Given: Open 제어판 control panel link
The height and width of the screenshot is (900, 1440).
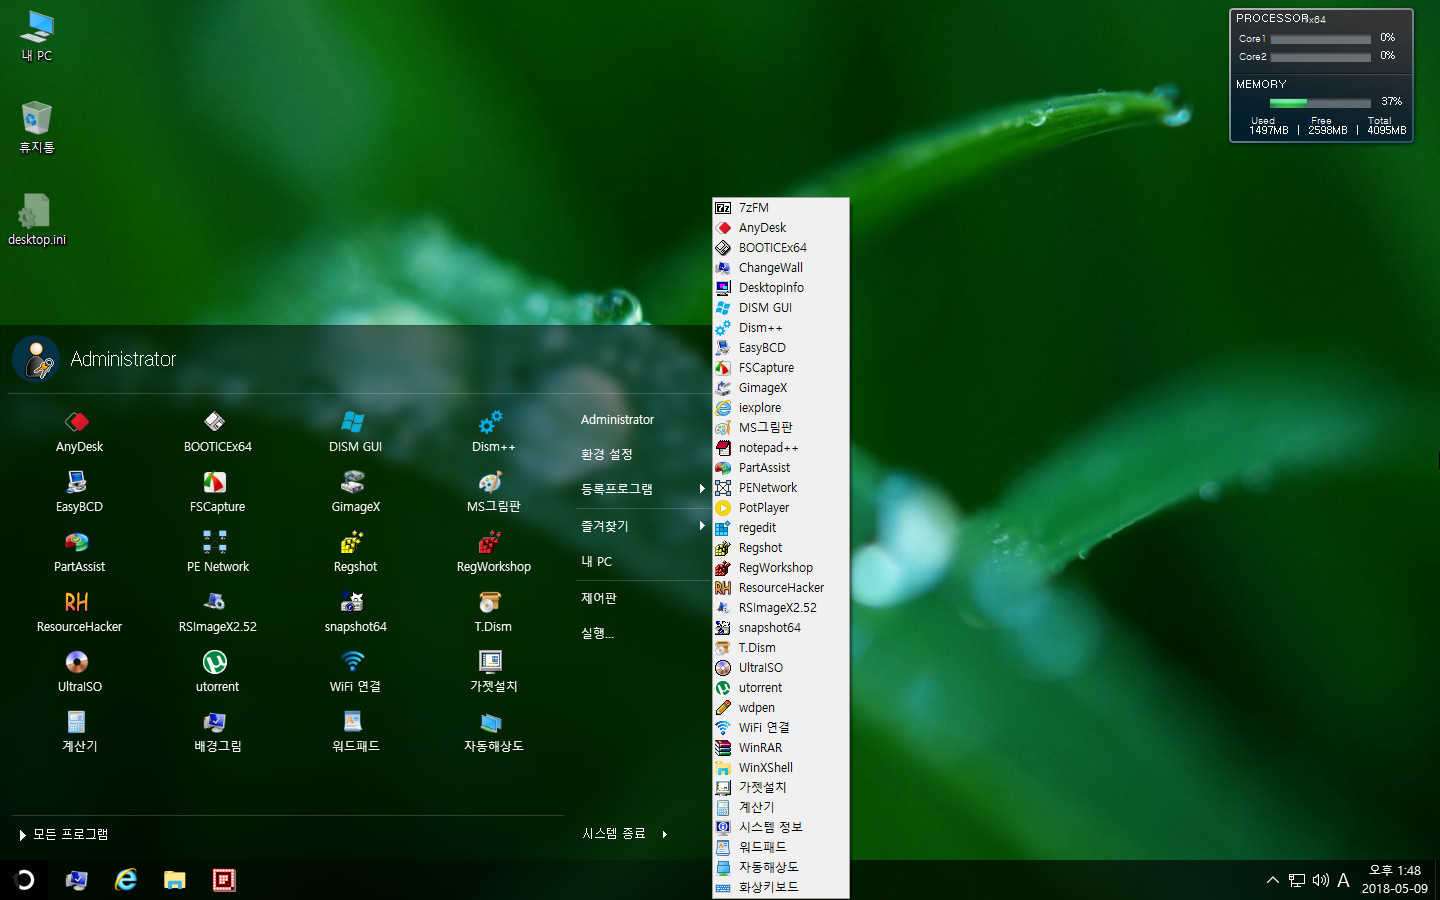Looking at the screenshot, I should pos(599,598).
